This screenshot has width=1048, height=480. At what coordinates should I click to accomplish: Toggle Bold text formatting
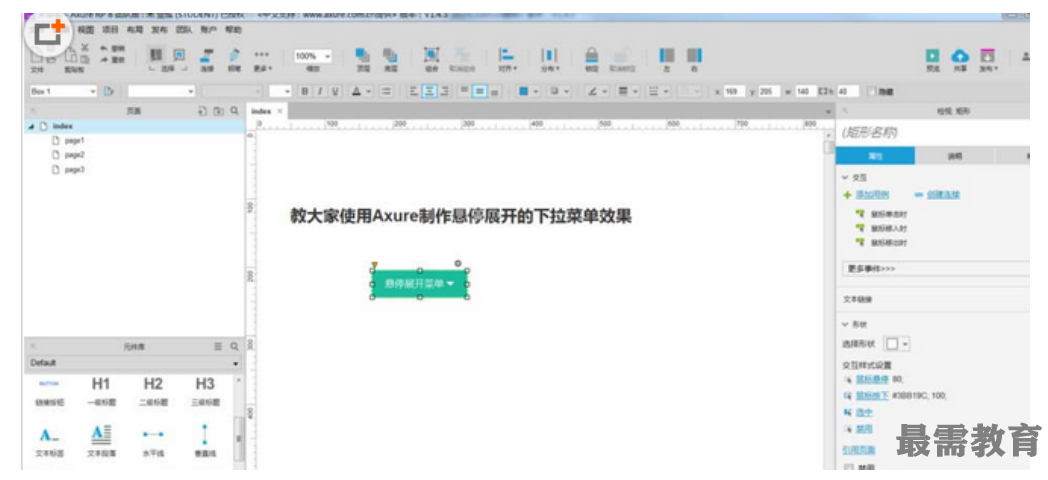(305, 91)
